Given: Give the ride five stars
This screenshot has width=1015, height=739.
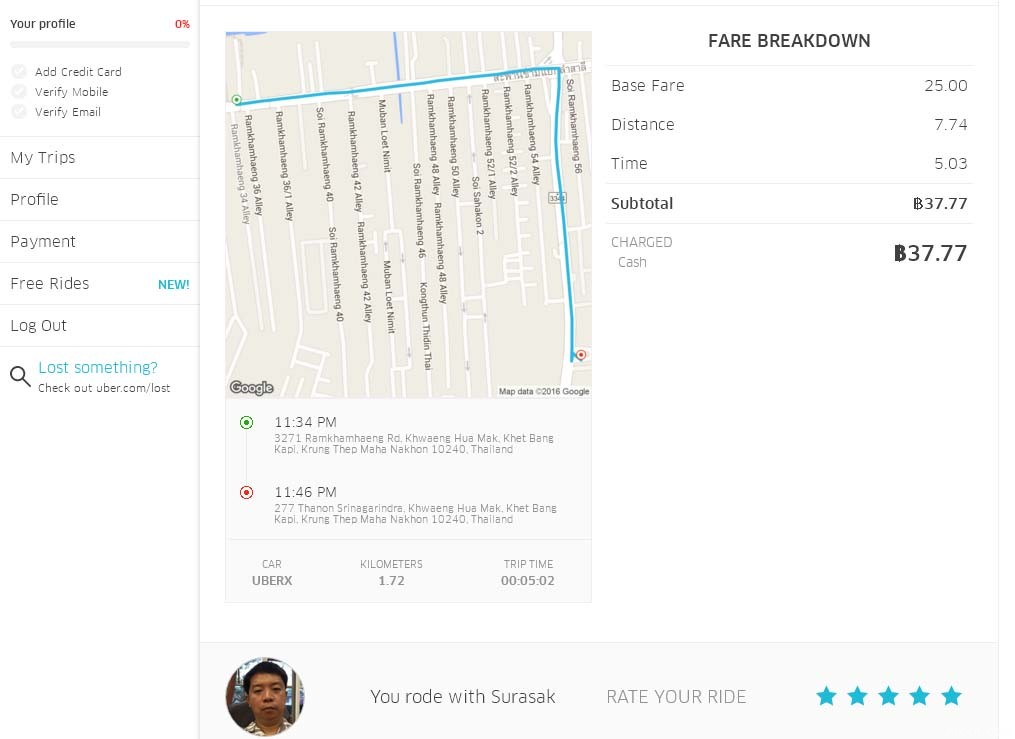Looking at the screenshot, I should [x=951, y=696].
